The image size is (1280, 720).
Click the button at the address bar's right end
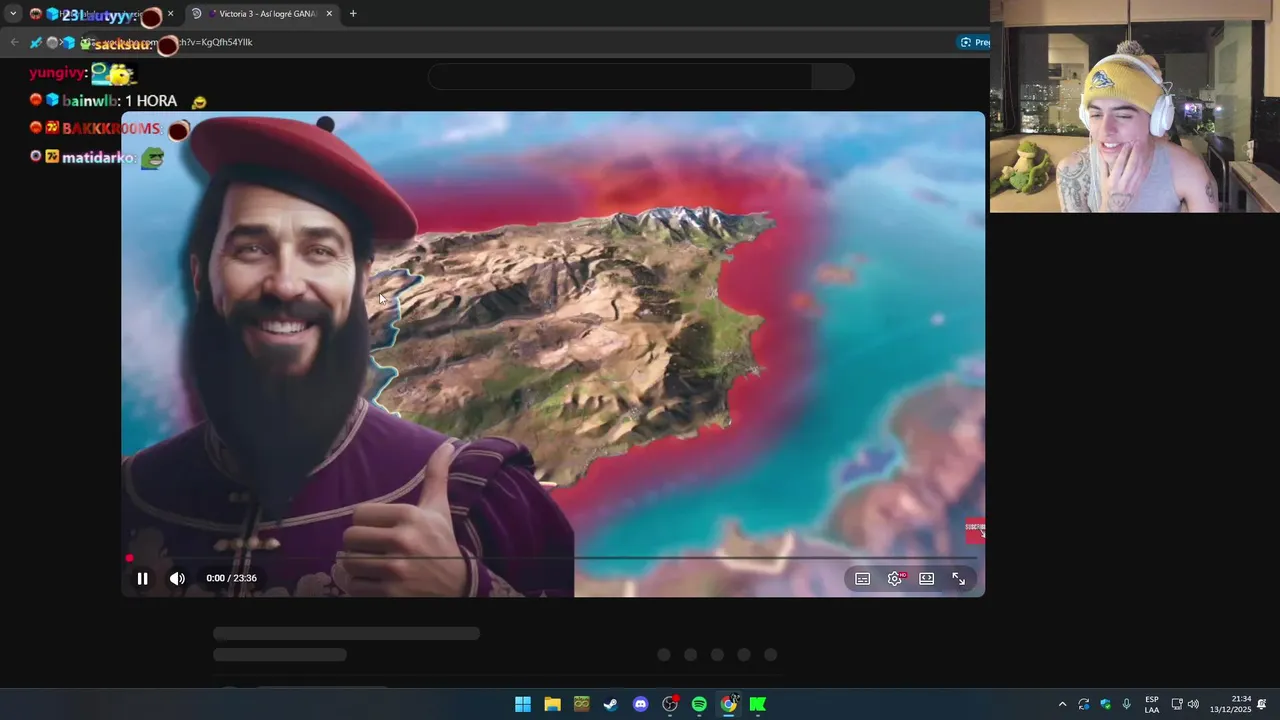coord(974,42)
